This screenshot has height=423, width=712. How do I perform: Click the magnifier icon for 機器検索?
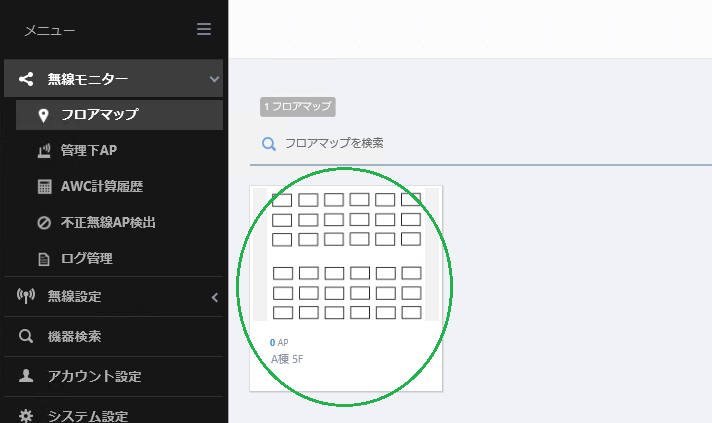pos(26,336)
